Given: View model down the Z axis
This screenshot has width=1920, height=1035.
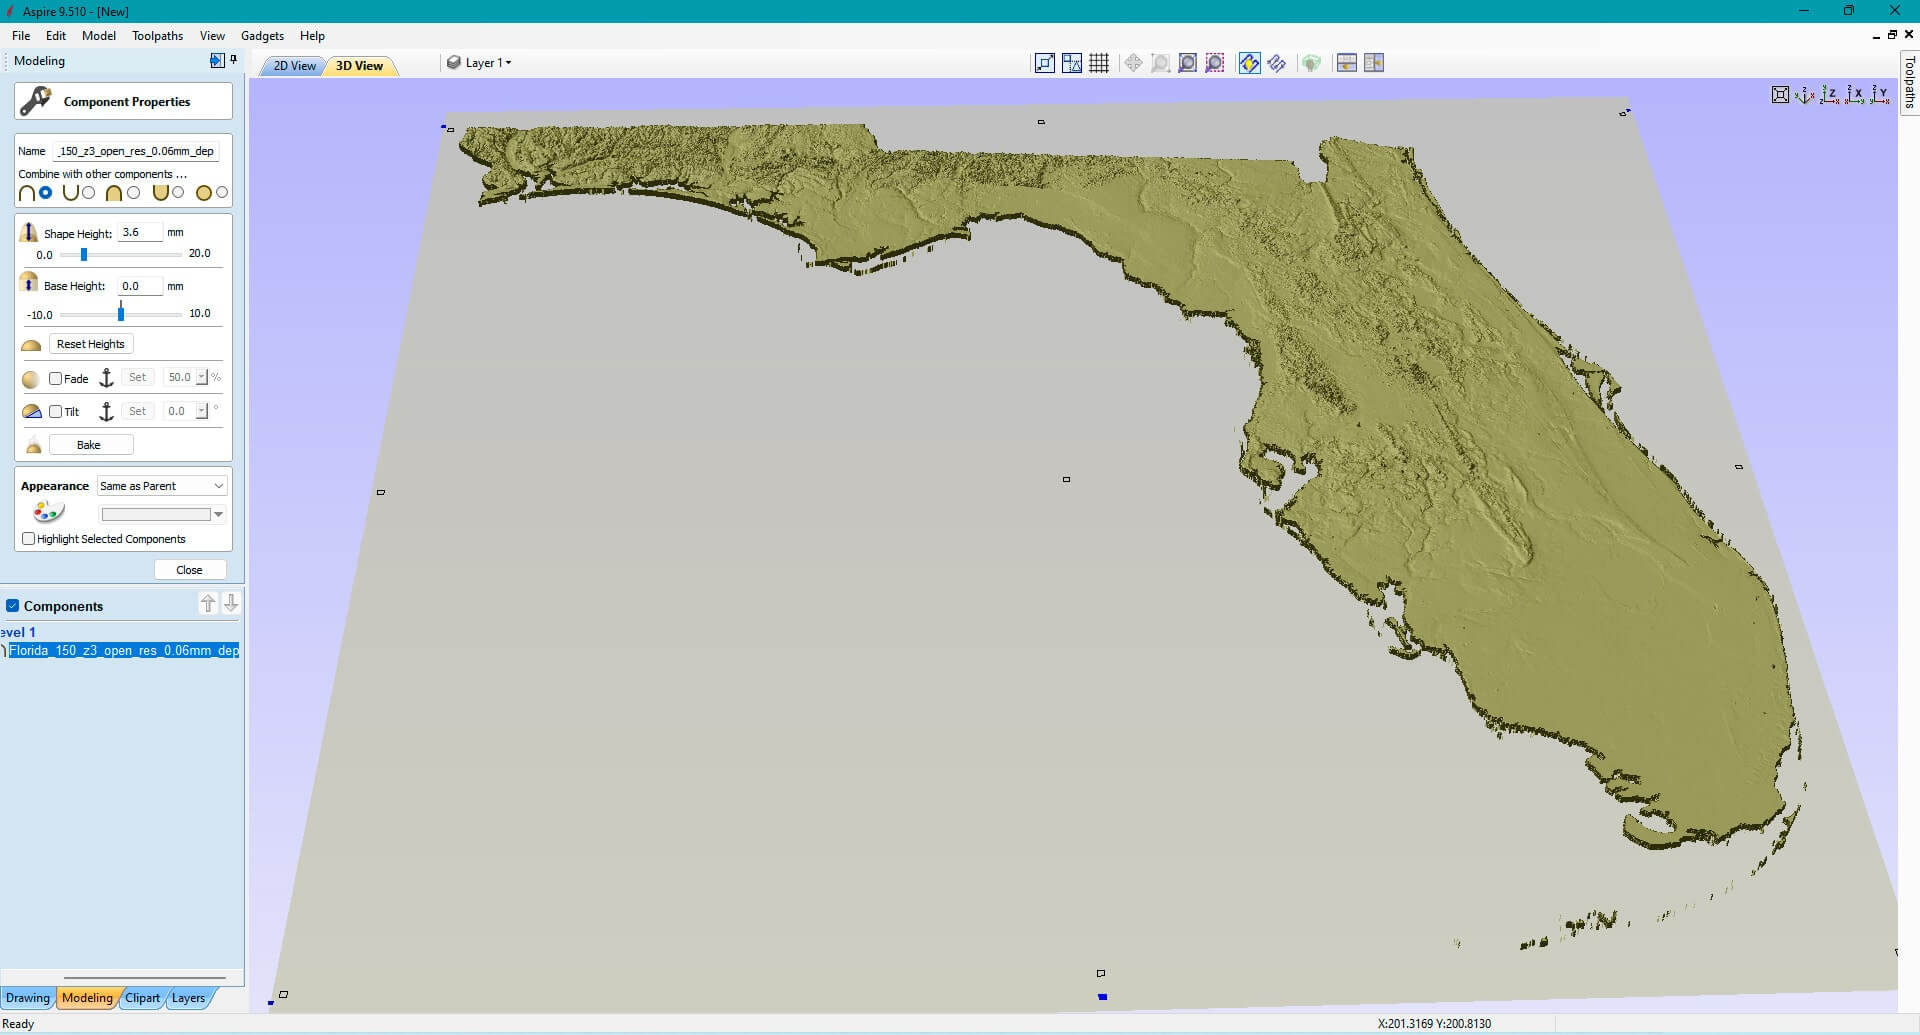Looking at the screenshot, I should tap(1830, 95).
